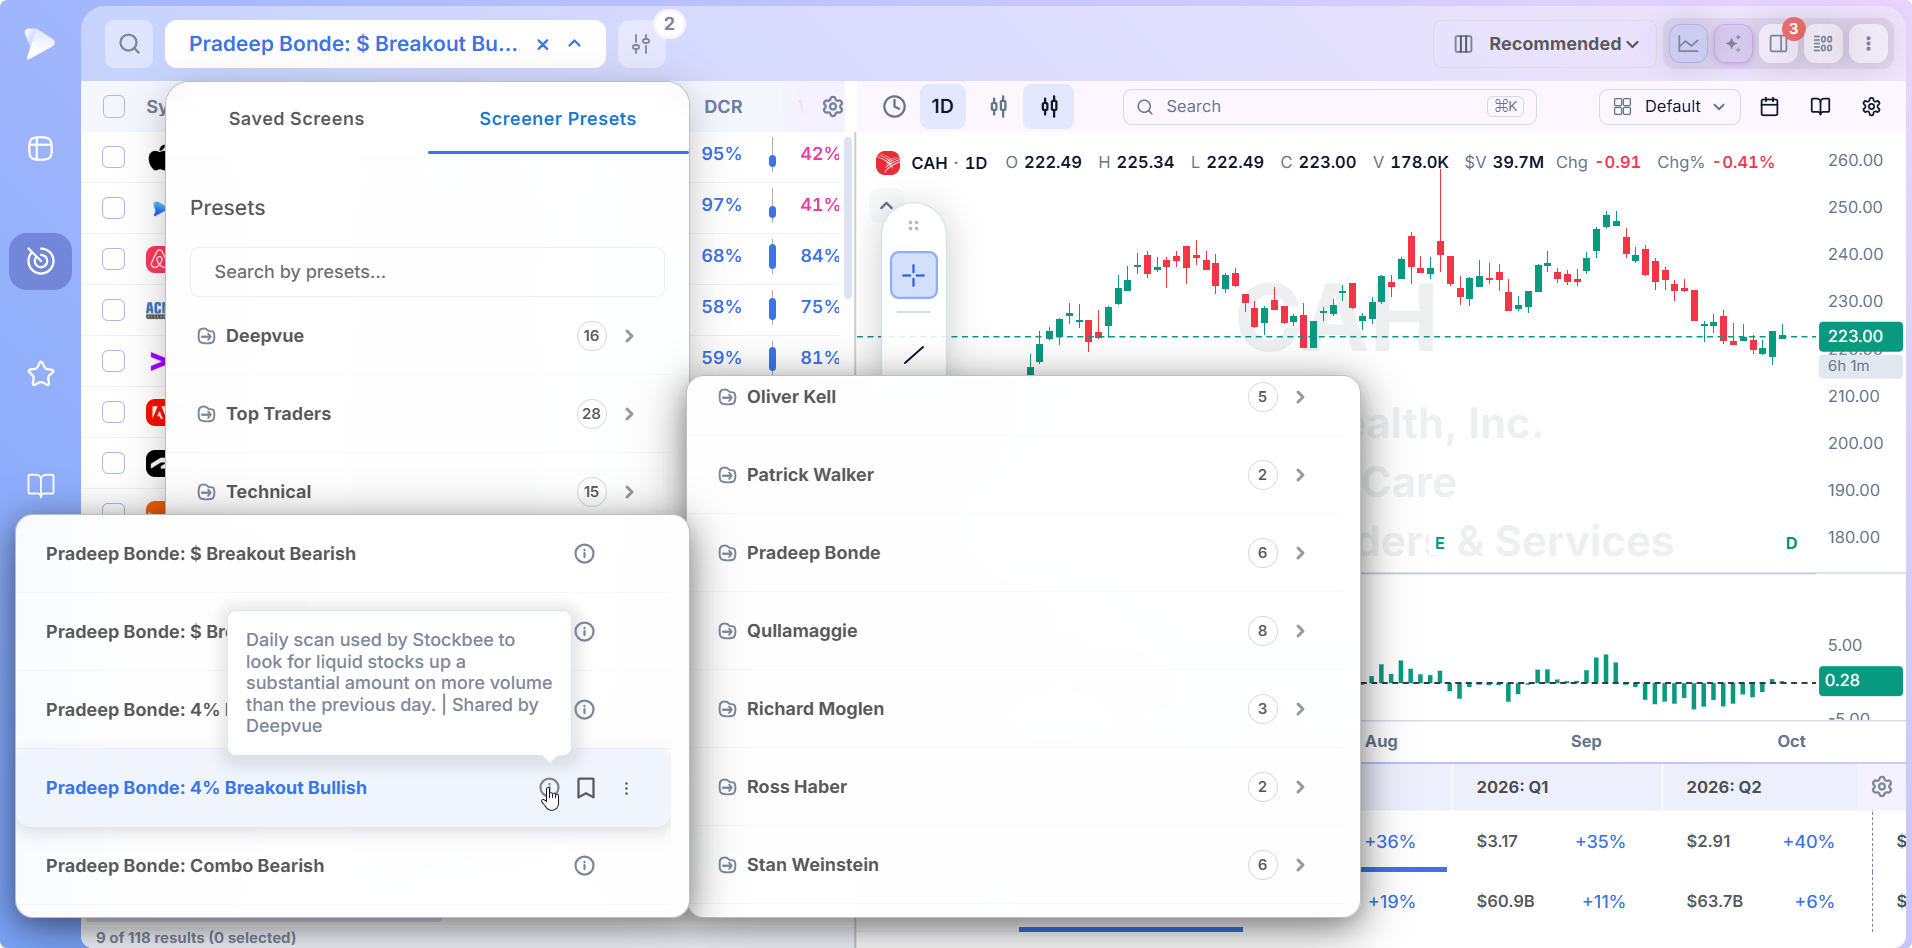Open the chart history clock icon

[x=894, y=107]
